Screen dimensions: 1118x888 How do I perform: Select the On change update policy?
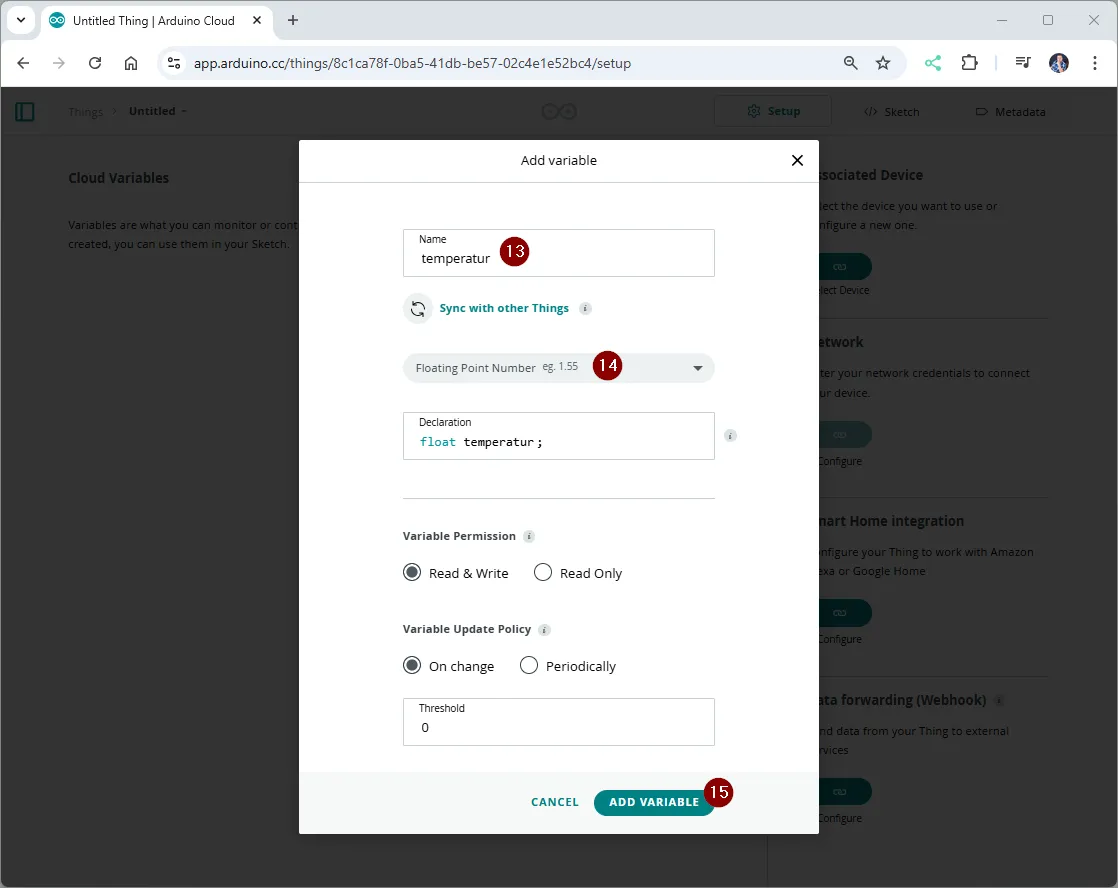412,666
